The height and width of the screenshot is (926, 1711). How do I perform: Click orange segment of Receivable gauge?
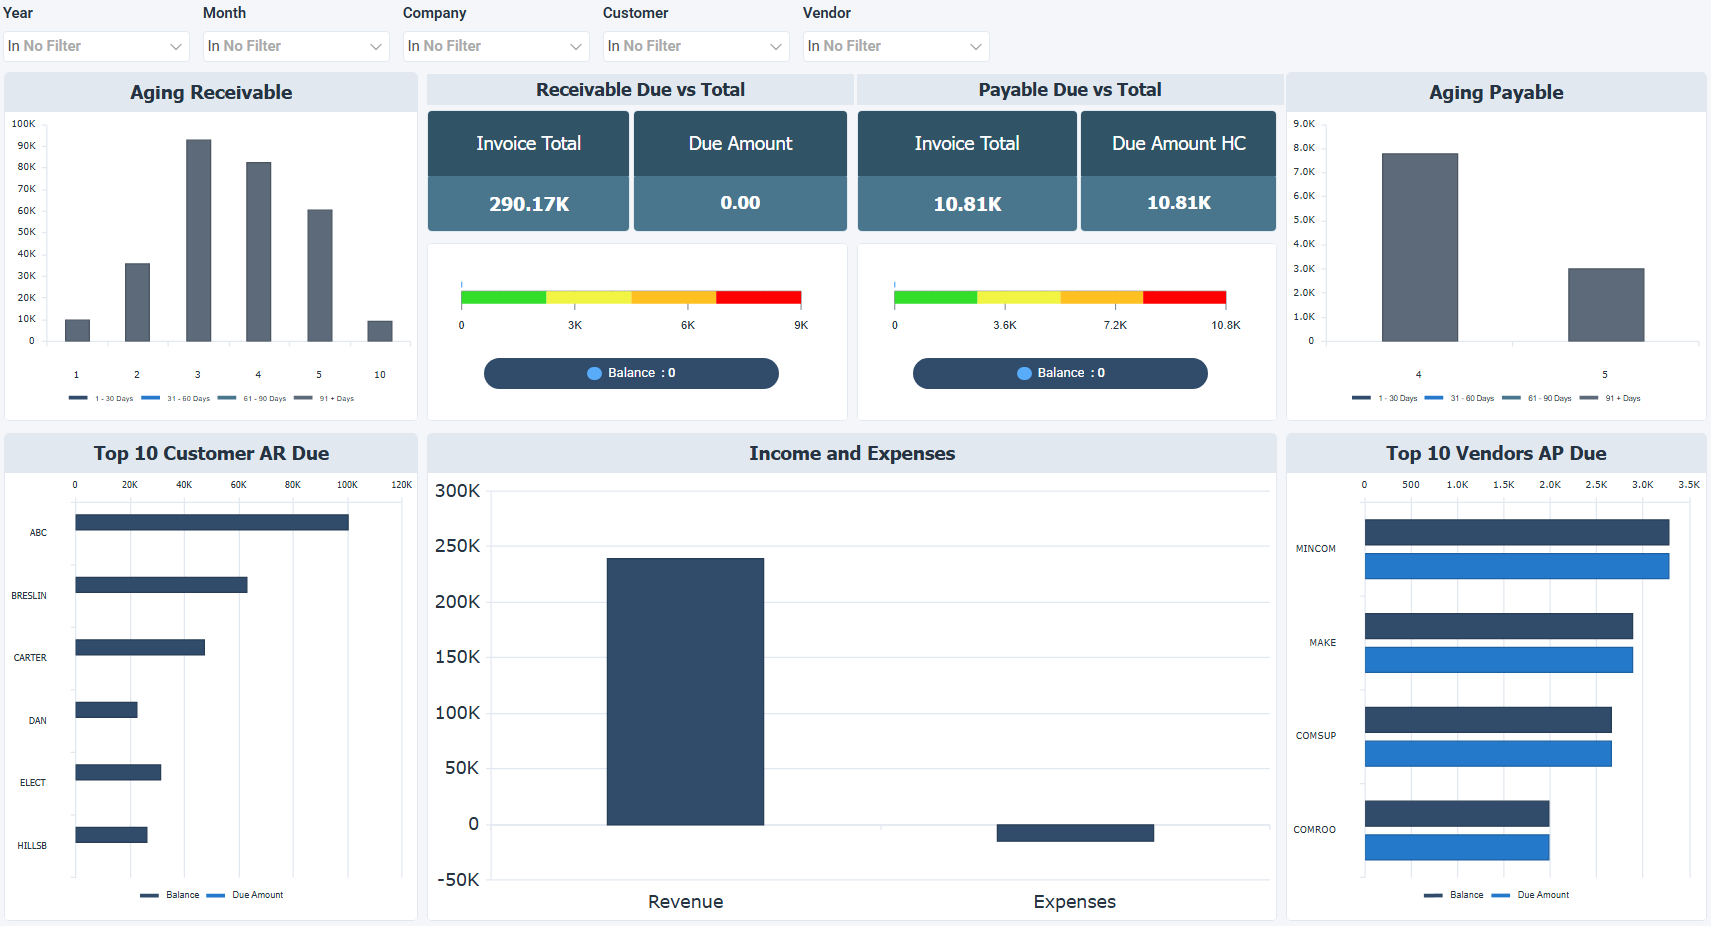click(674, 297)
